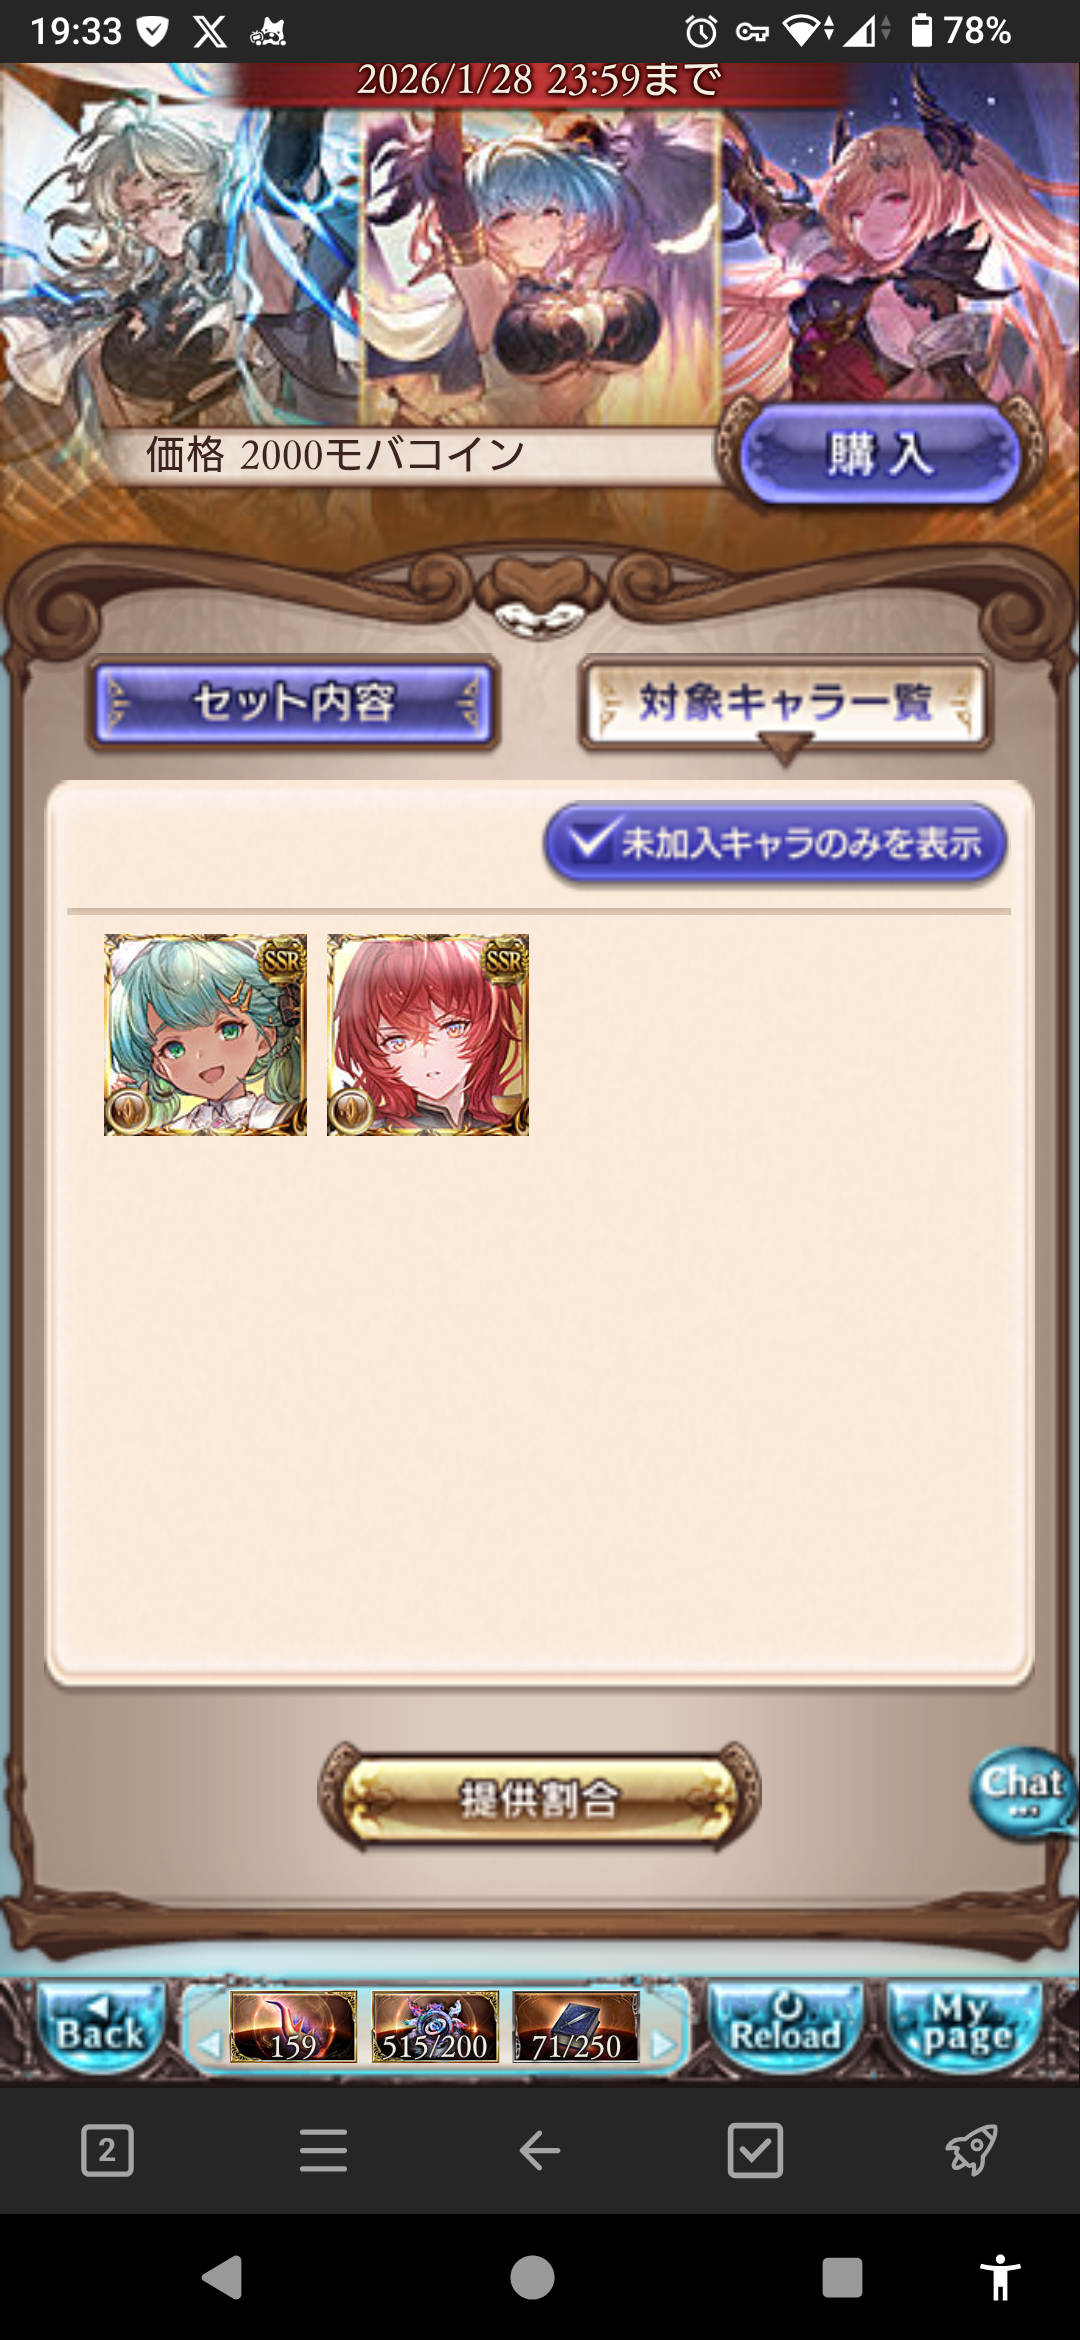Switch to セット内容 tab

pyautogui.click(x=294, y=703)
